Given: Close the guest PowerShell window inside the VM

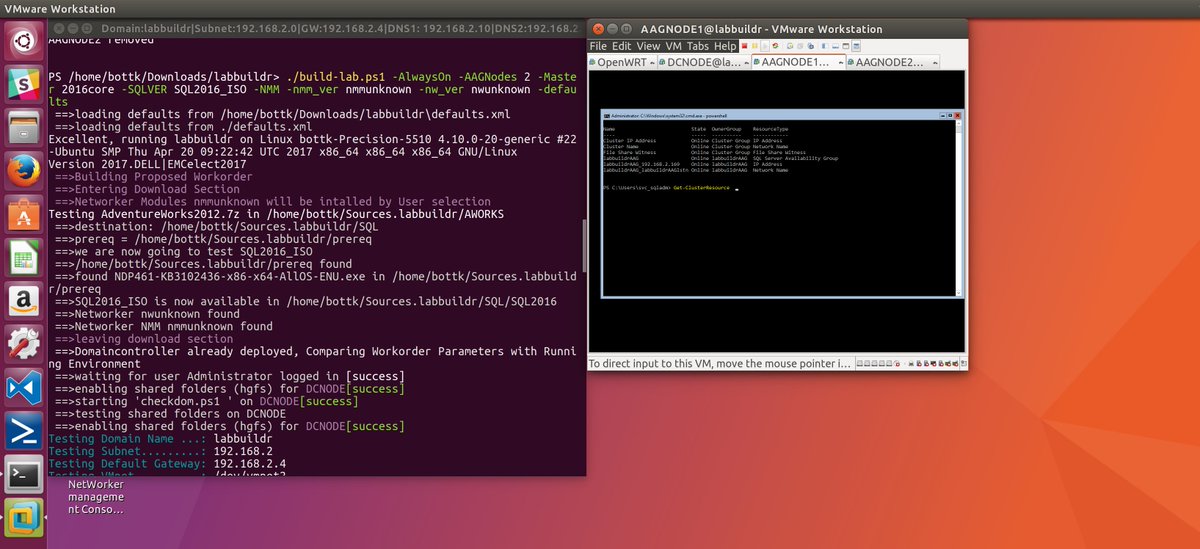Looking at the screenshot, I should point(957,116).
